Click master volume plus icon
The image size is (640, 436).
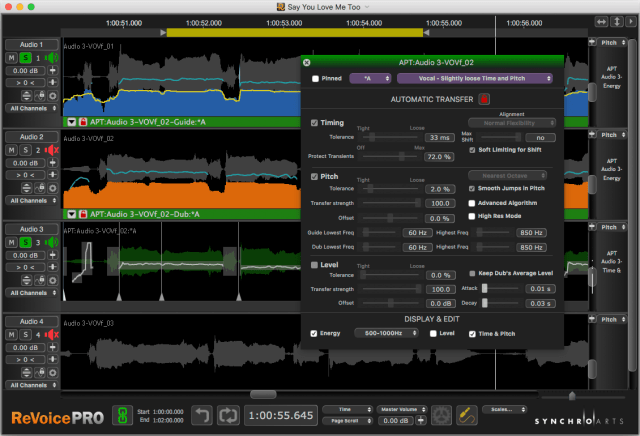click(x=421, y=420)
